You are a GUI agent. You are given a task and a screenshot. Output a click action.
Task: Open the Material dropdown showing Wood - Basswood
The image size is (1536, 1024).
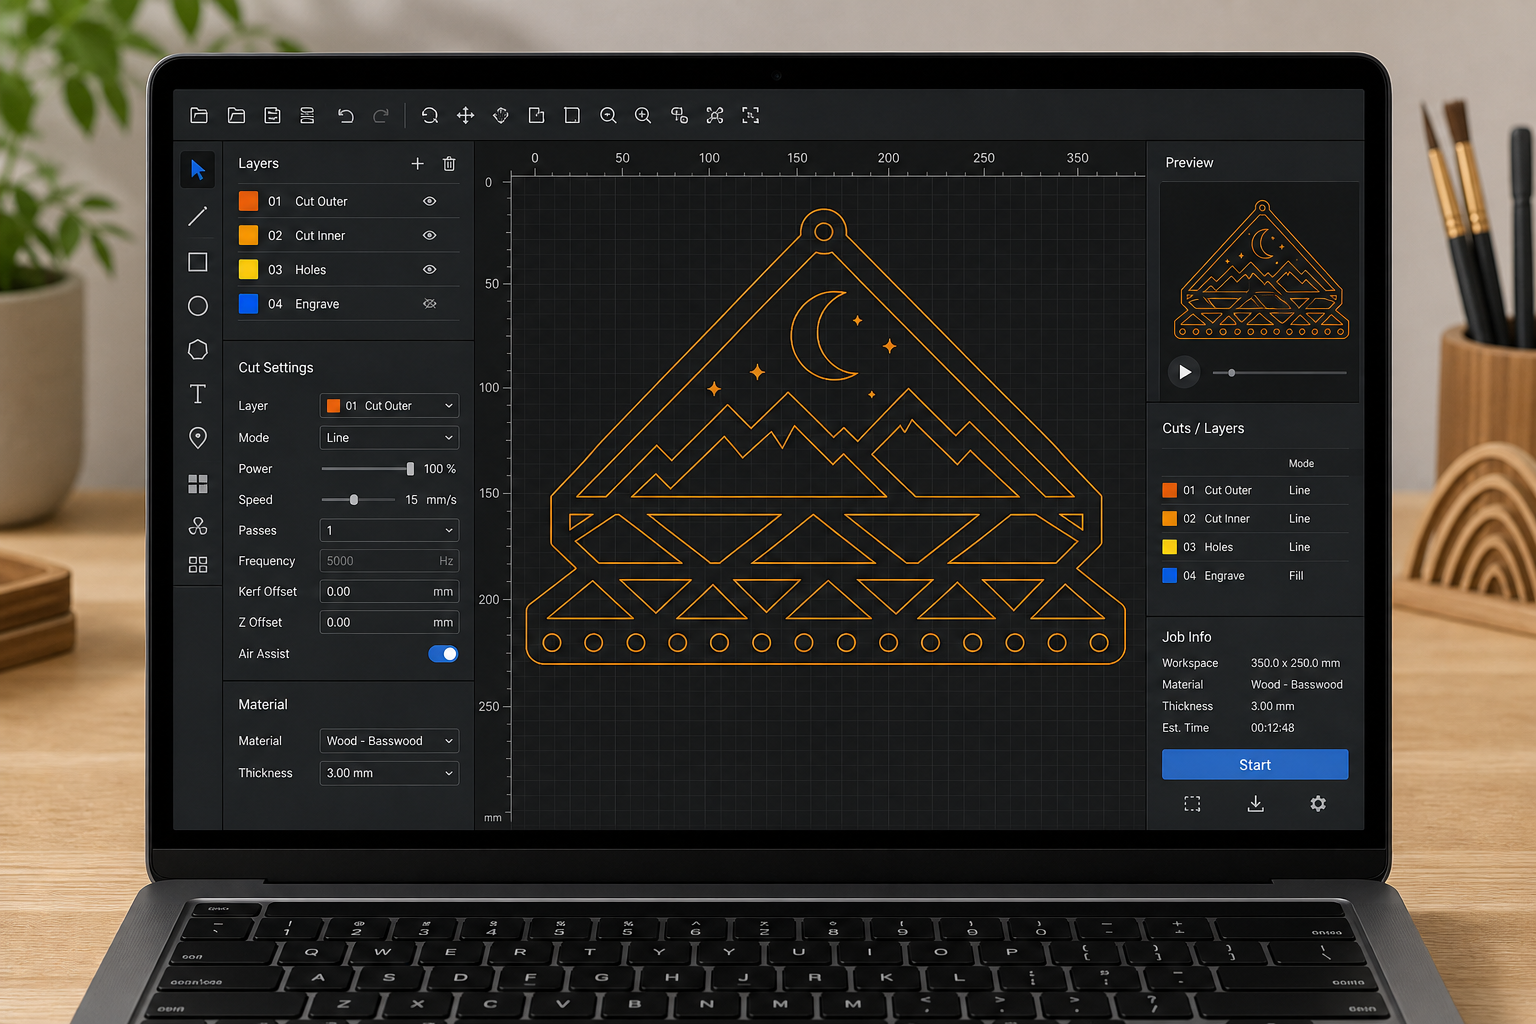click(389, 741)
